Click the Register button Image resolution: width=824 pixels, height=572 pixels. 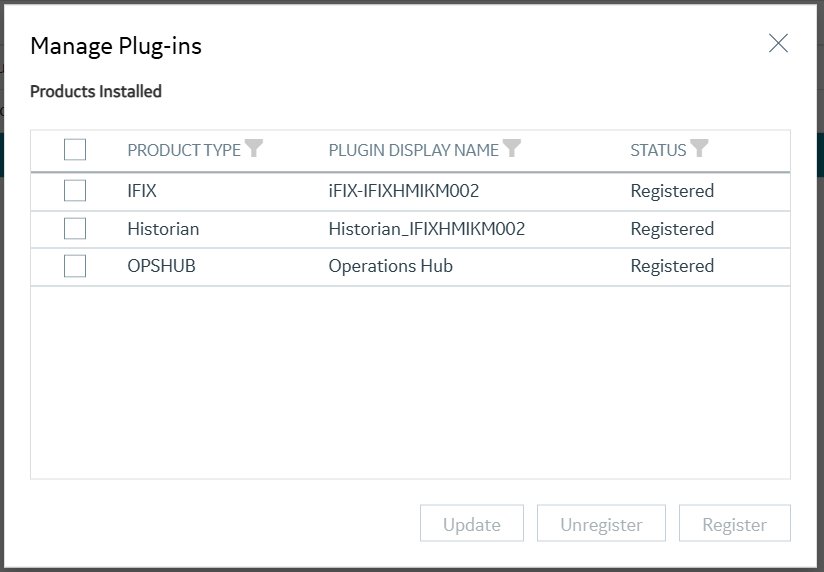(735, 524)
